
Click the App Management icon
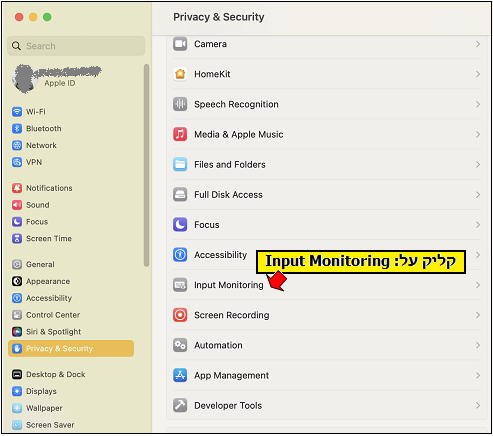[180, 375]
